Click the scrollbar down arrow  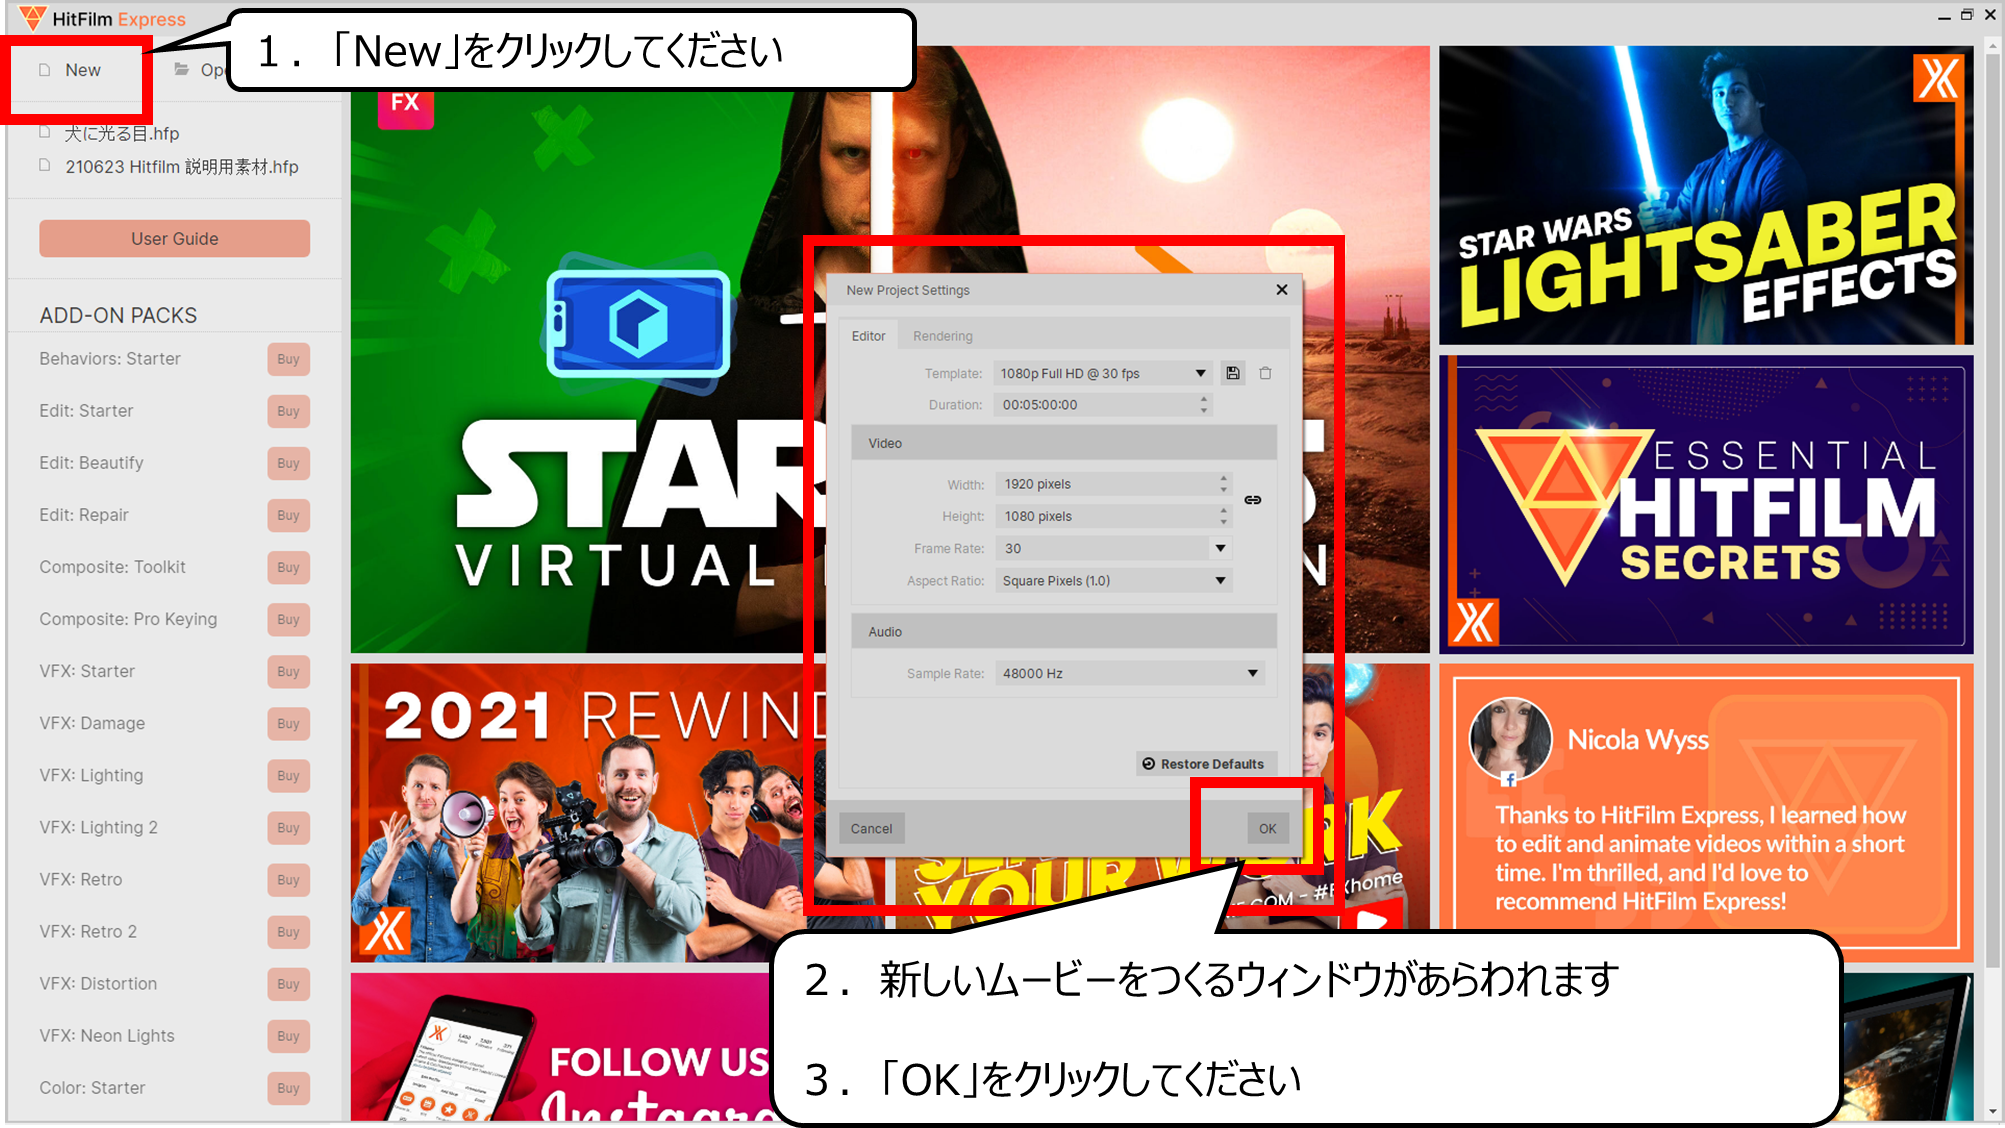tap(1992, 1111)
